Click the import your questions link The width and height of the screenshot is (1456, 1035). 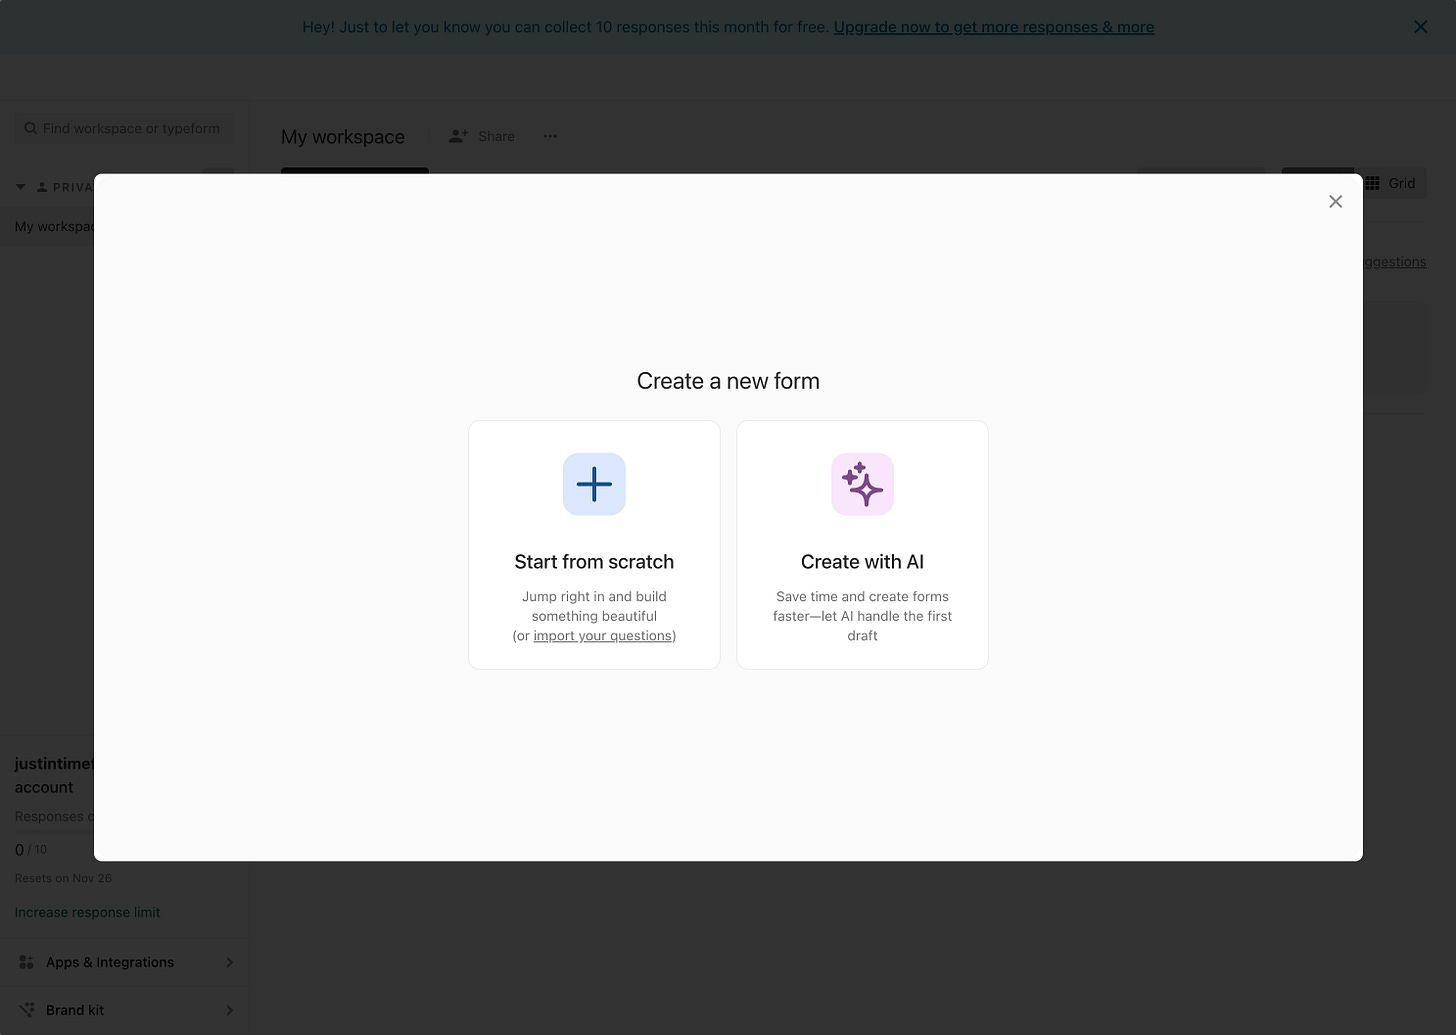tap(603, 636)
